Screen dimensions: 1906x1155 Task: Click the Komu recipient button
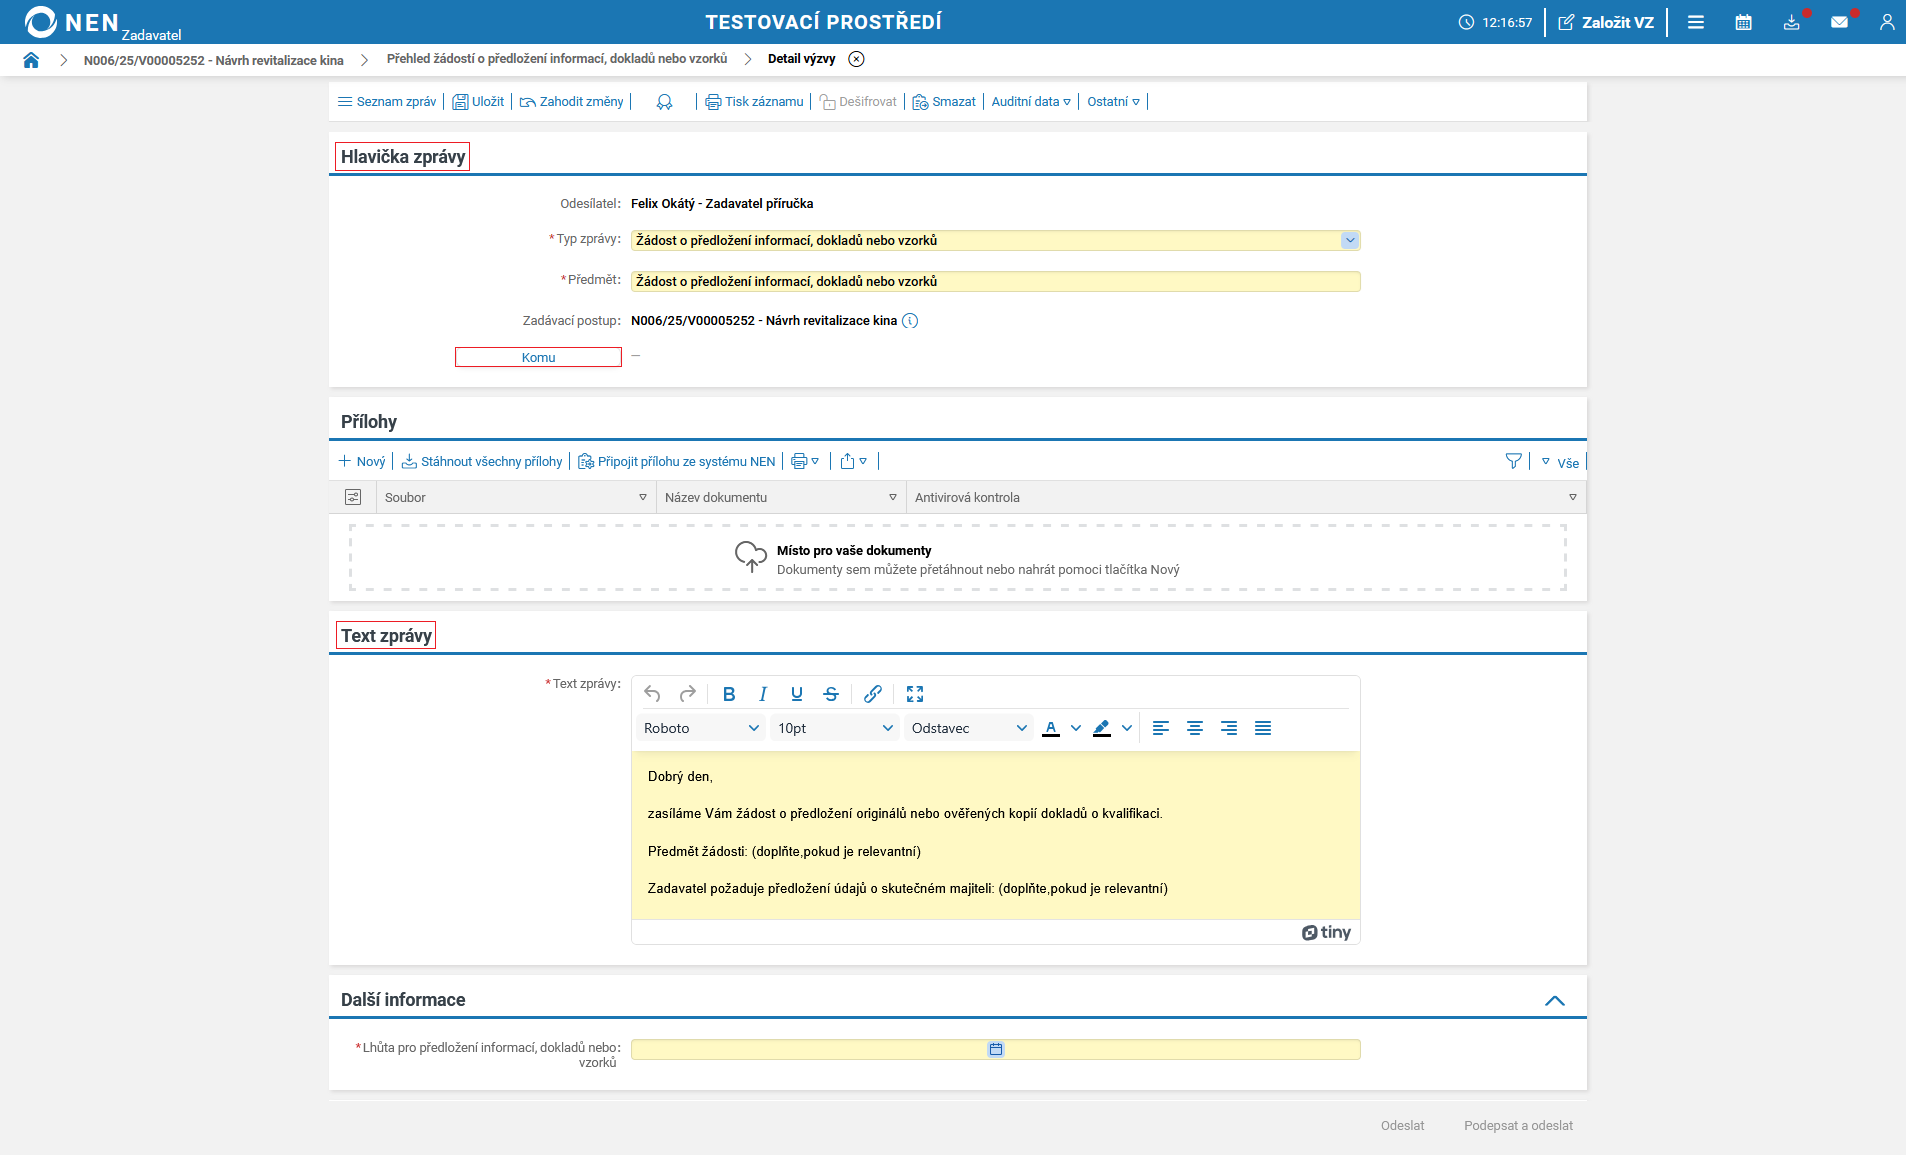pos(538,357)
